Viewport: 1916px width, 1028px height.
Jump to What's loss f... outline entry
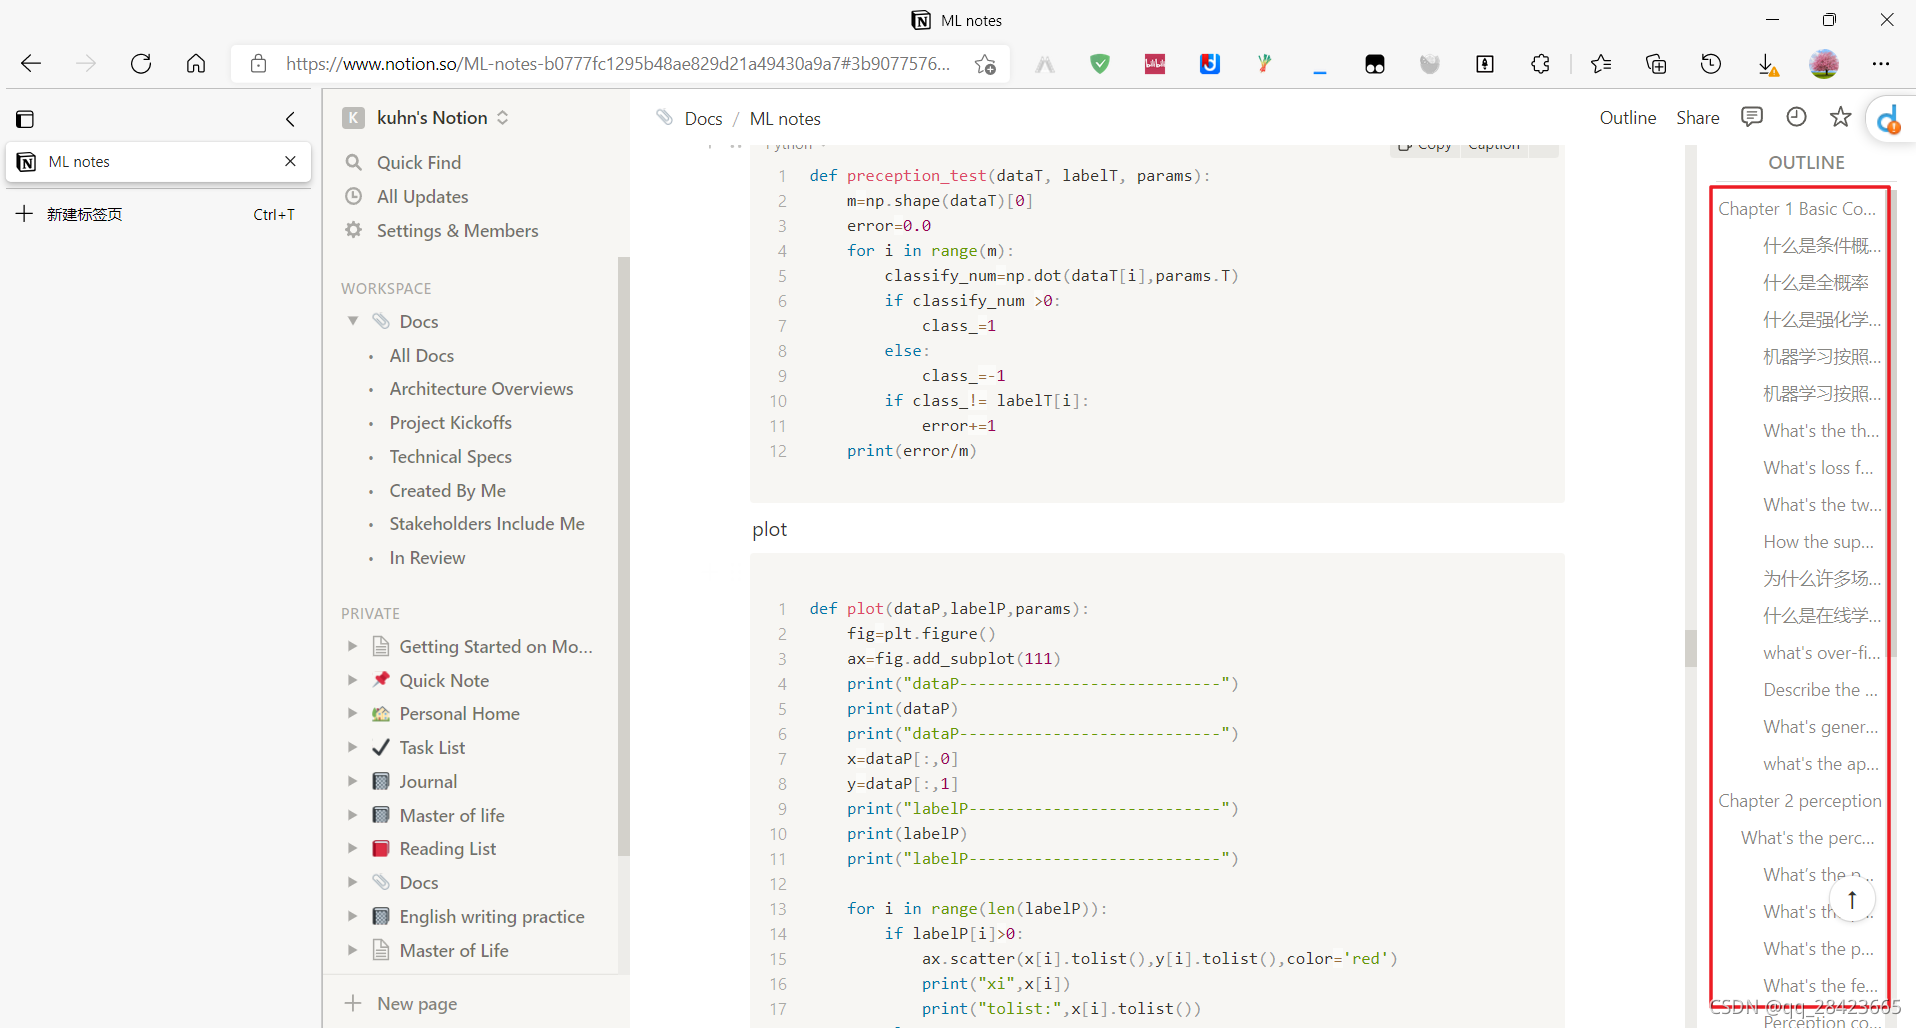[1818, 467]
